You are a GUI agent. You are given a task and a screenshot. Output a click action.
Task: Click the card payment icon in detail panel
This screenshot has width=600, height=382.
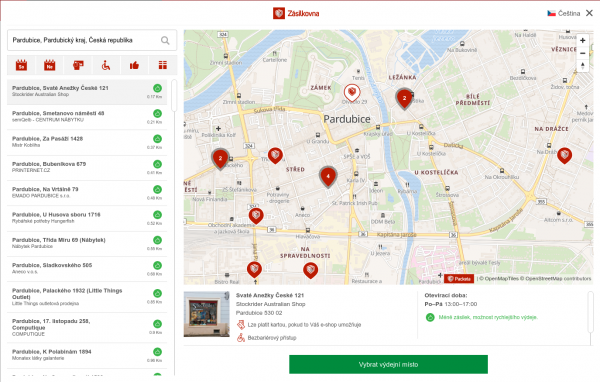pos(241,325)
